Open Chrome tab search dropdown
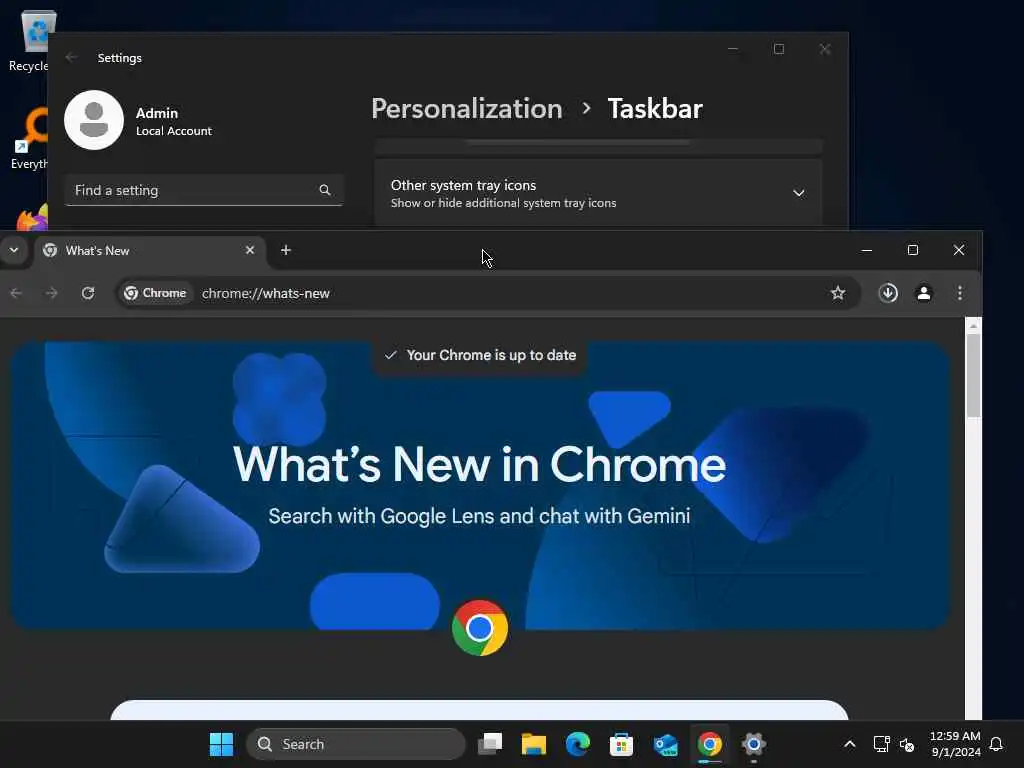 pyautogui.click(x=14, y=250)
